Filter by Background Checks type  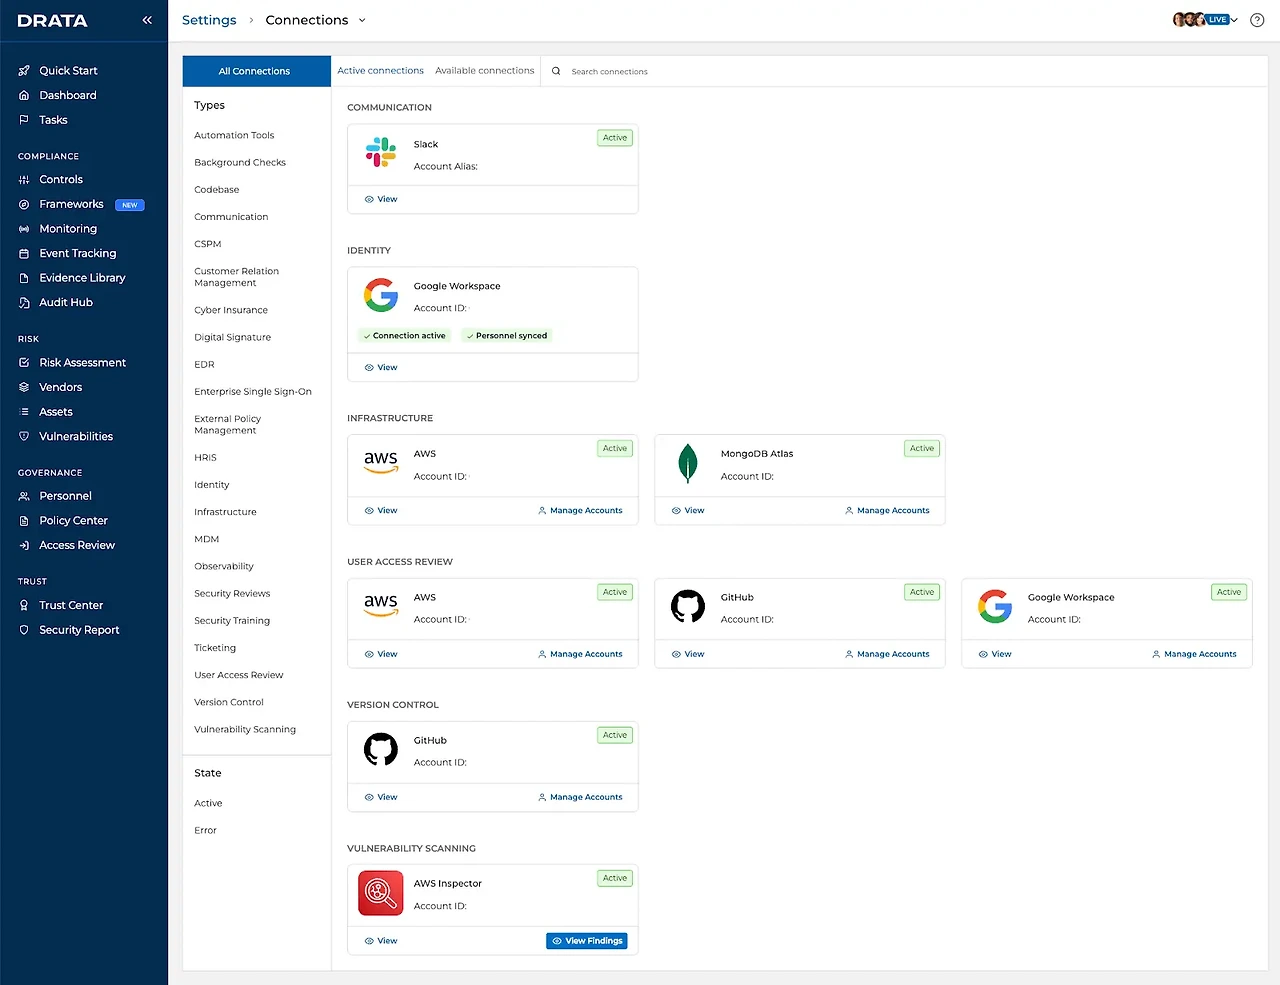point(240,163)
